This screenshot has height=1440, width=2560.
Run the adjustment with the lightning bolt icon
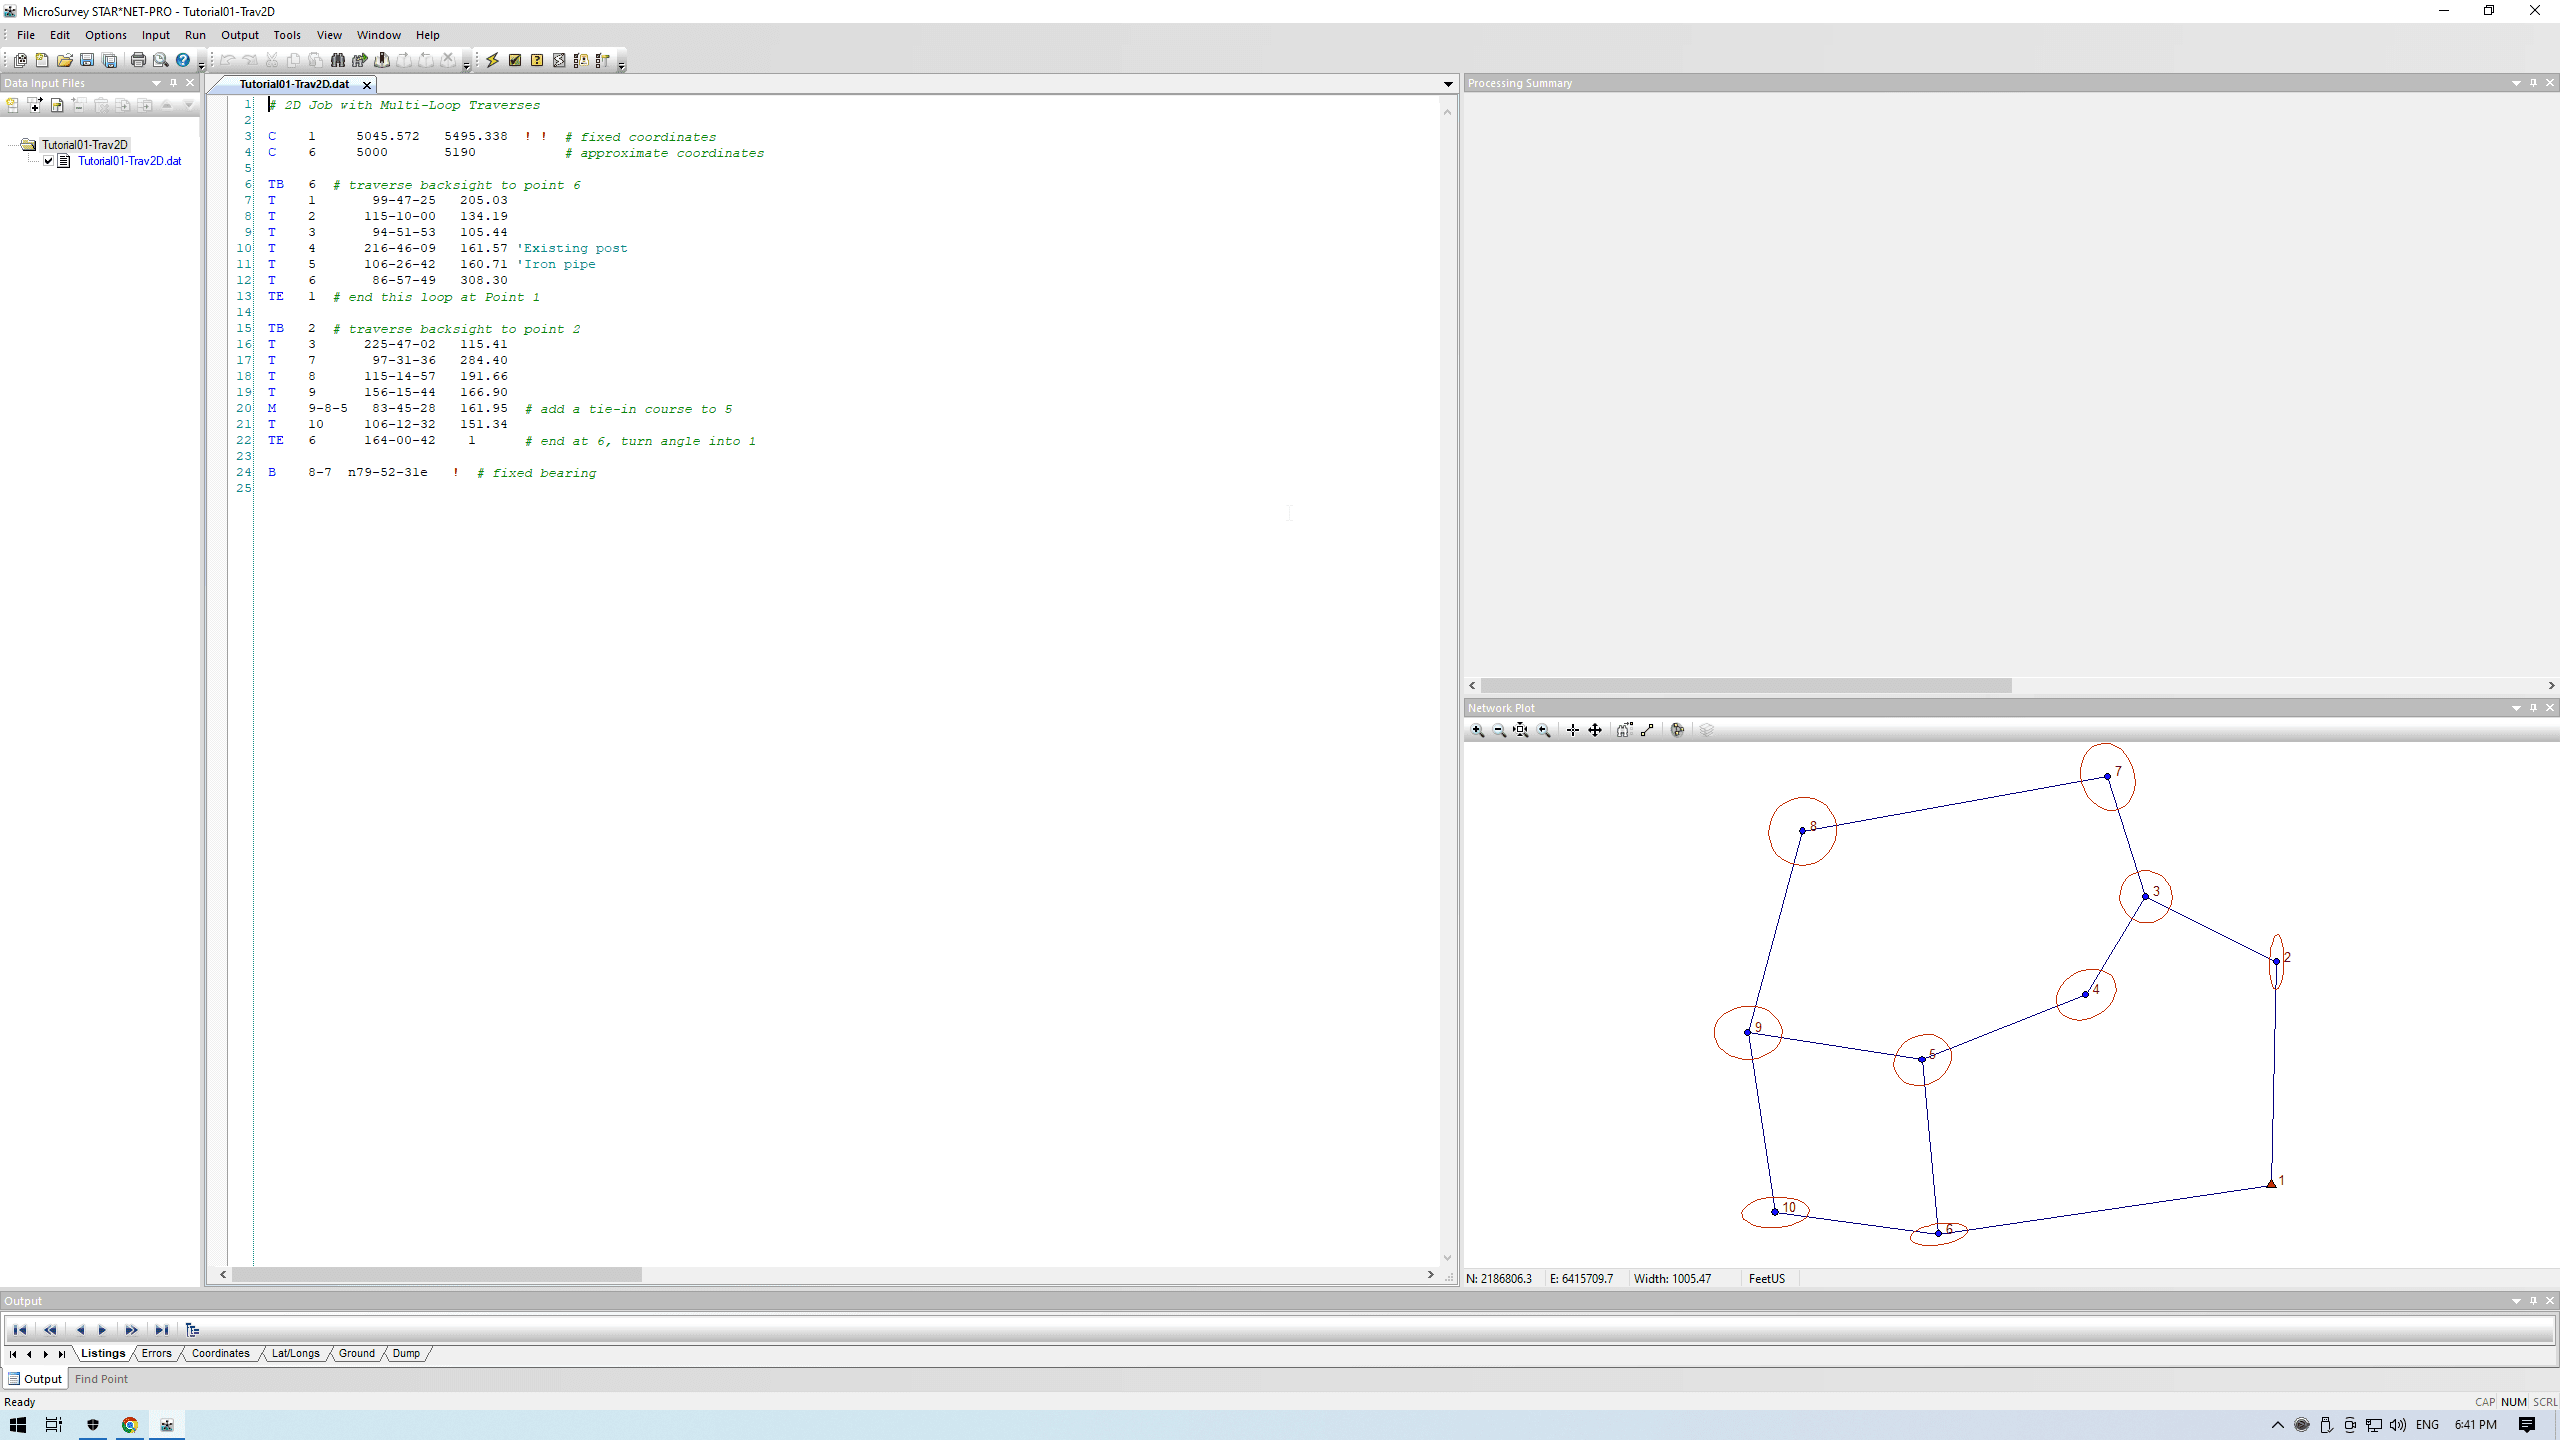pos(492,60)
